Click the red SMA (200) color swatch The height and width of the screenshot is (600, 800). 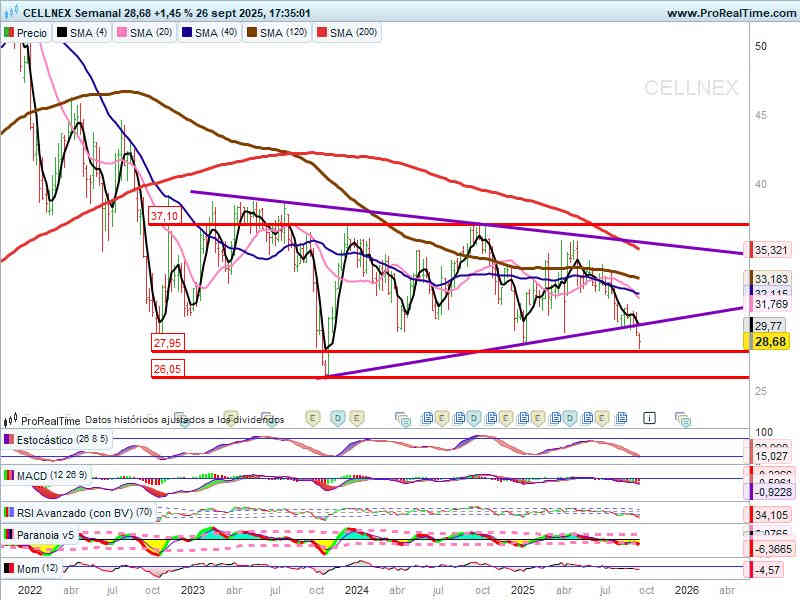click(x=322, y=33)
